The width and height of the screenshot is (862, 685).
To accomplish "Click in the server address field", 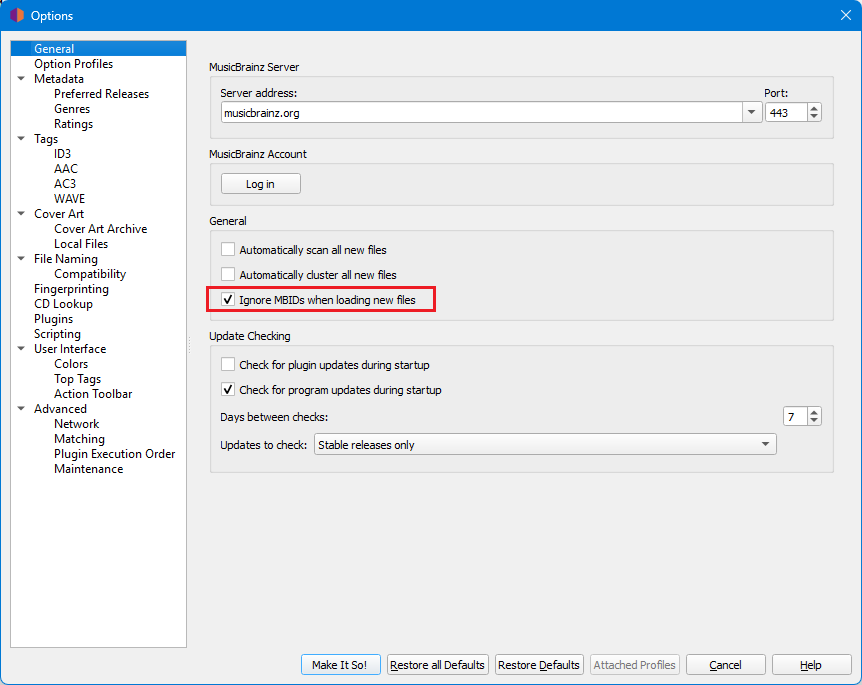I will (480, 113).
